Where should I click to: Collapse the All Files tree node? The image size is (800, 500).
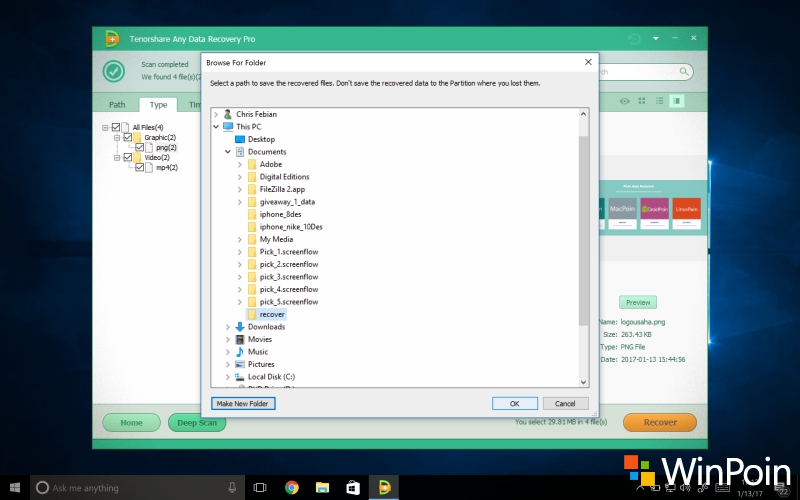coord(105,128)
